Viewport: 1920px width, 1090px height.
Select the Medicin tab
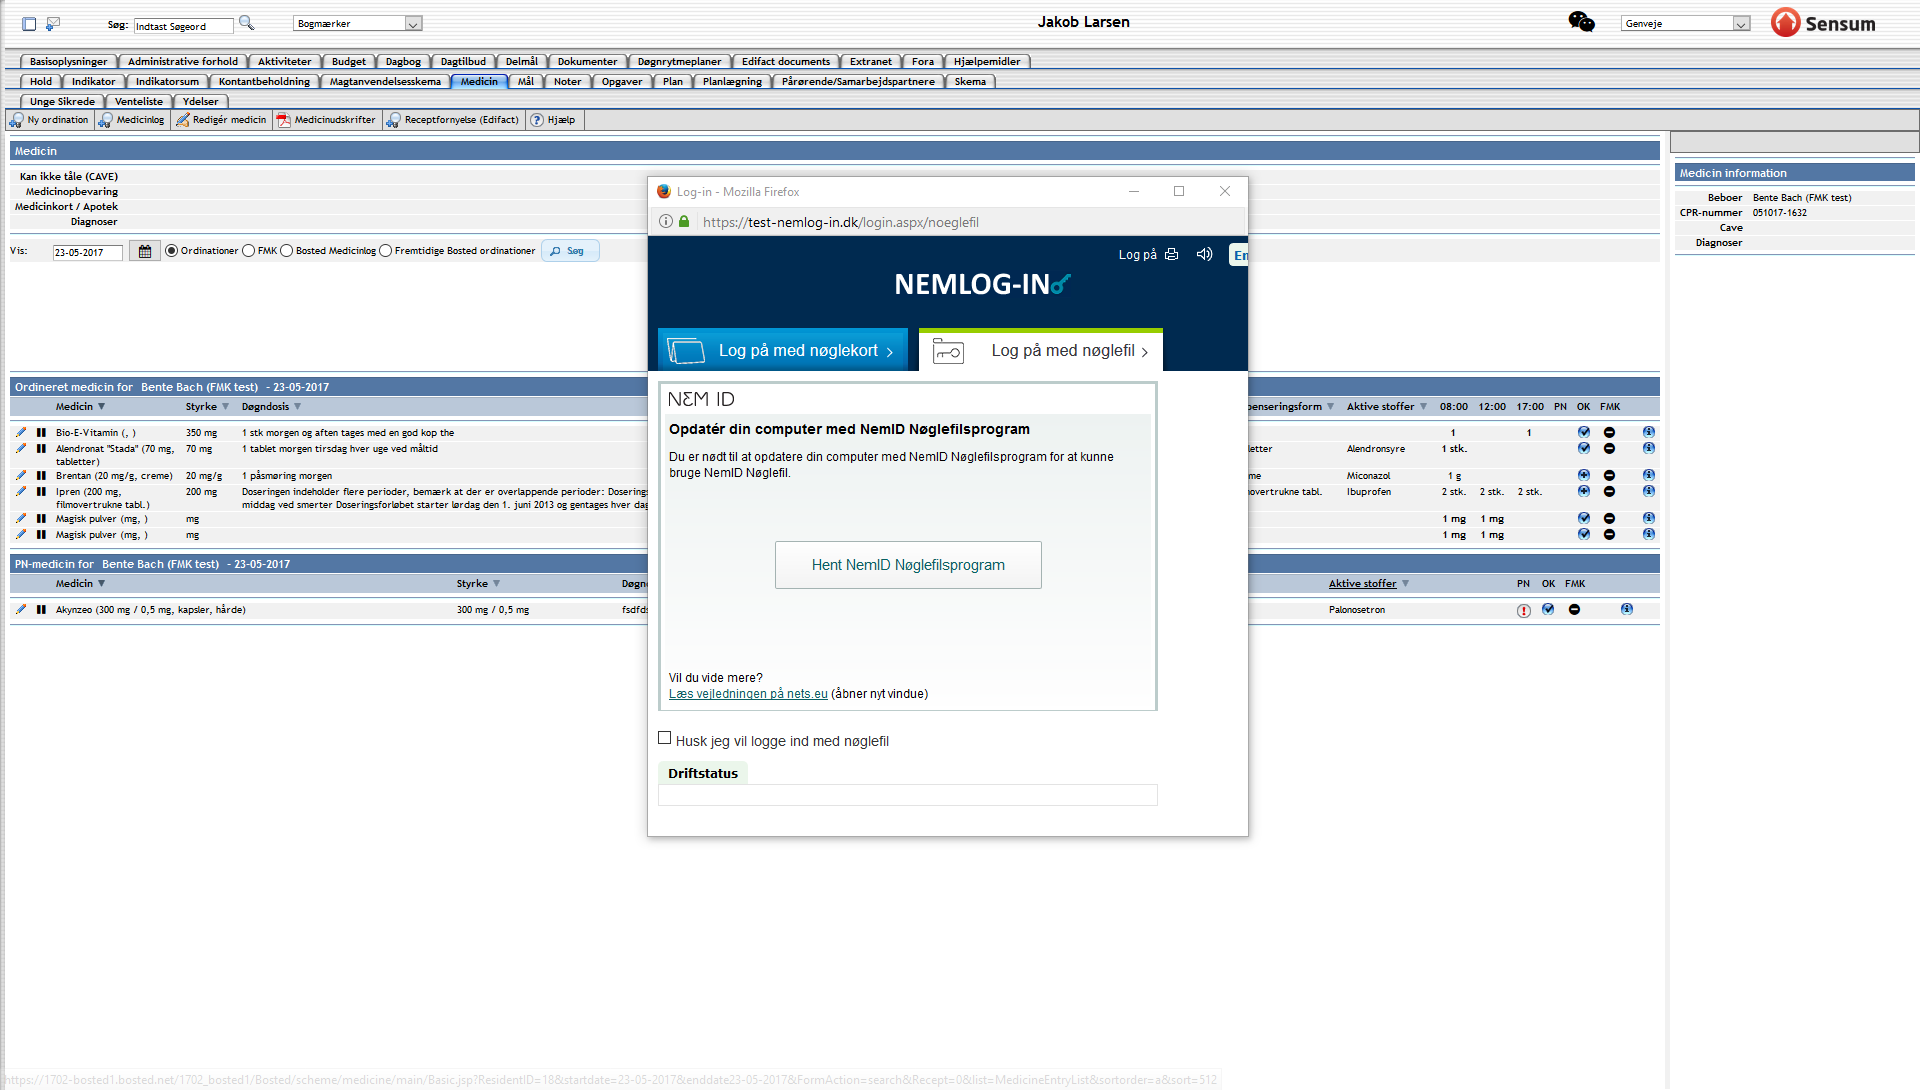(x=479, y=82)
